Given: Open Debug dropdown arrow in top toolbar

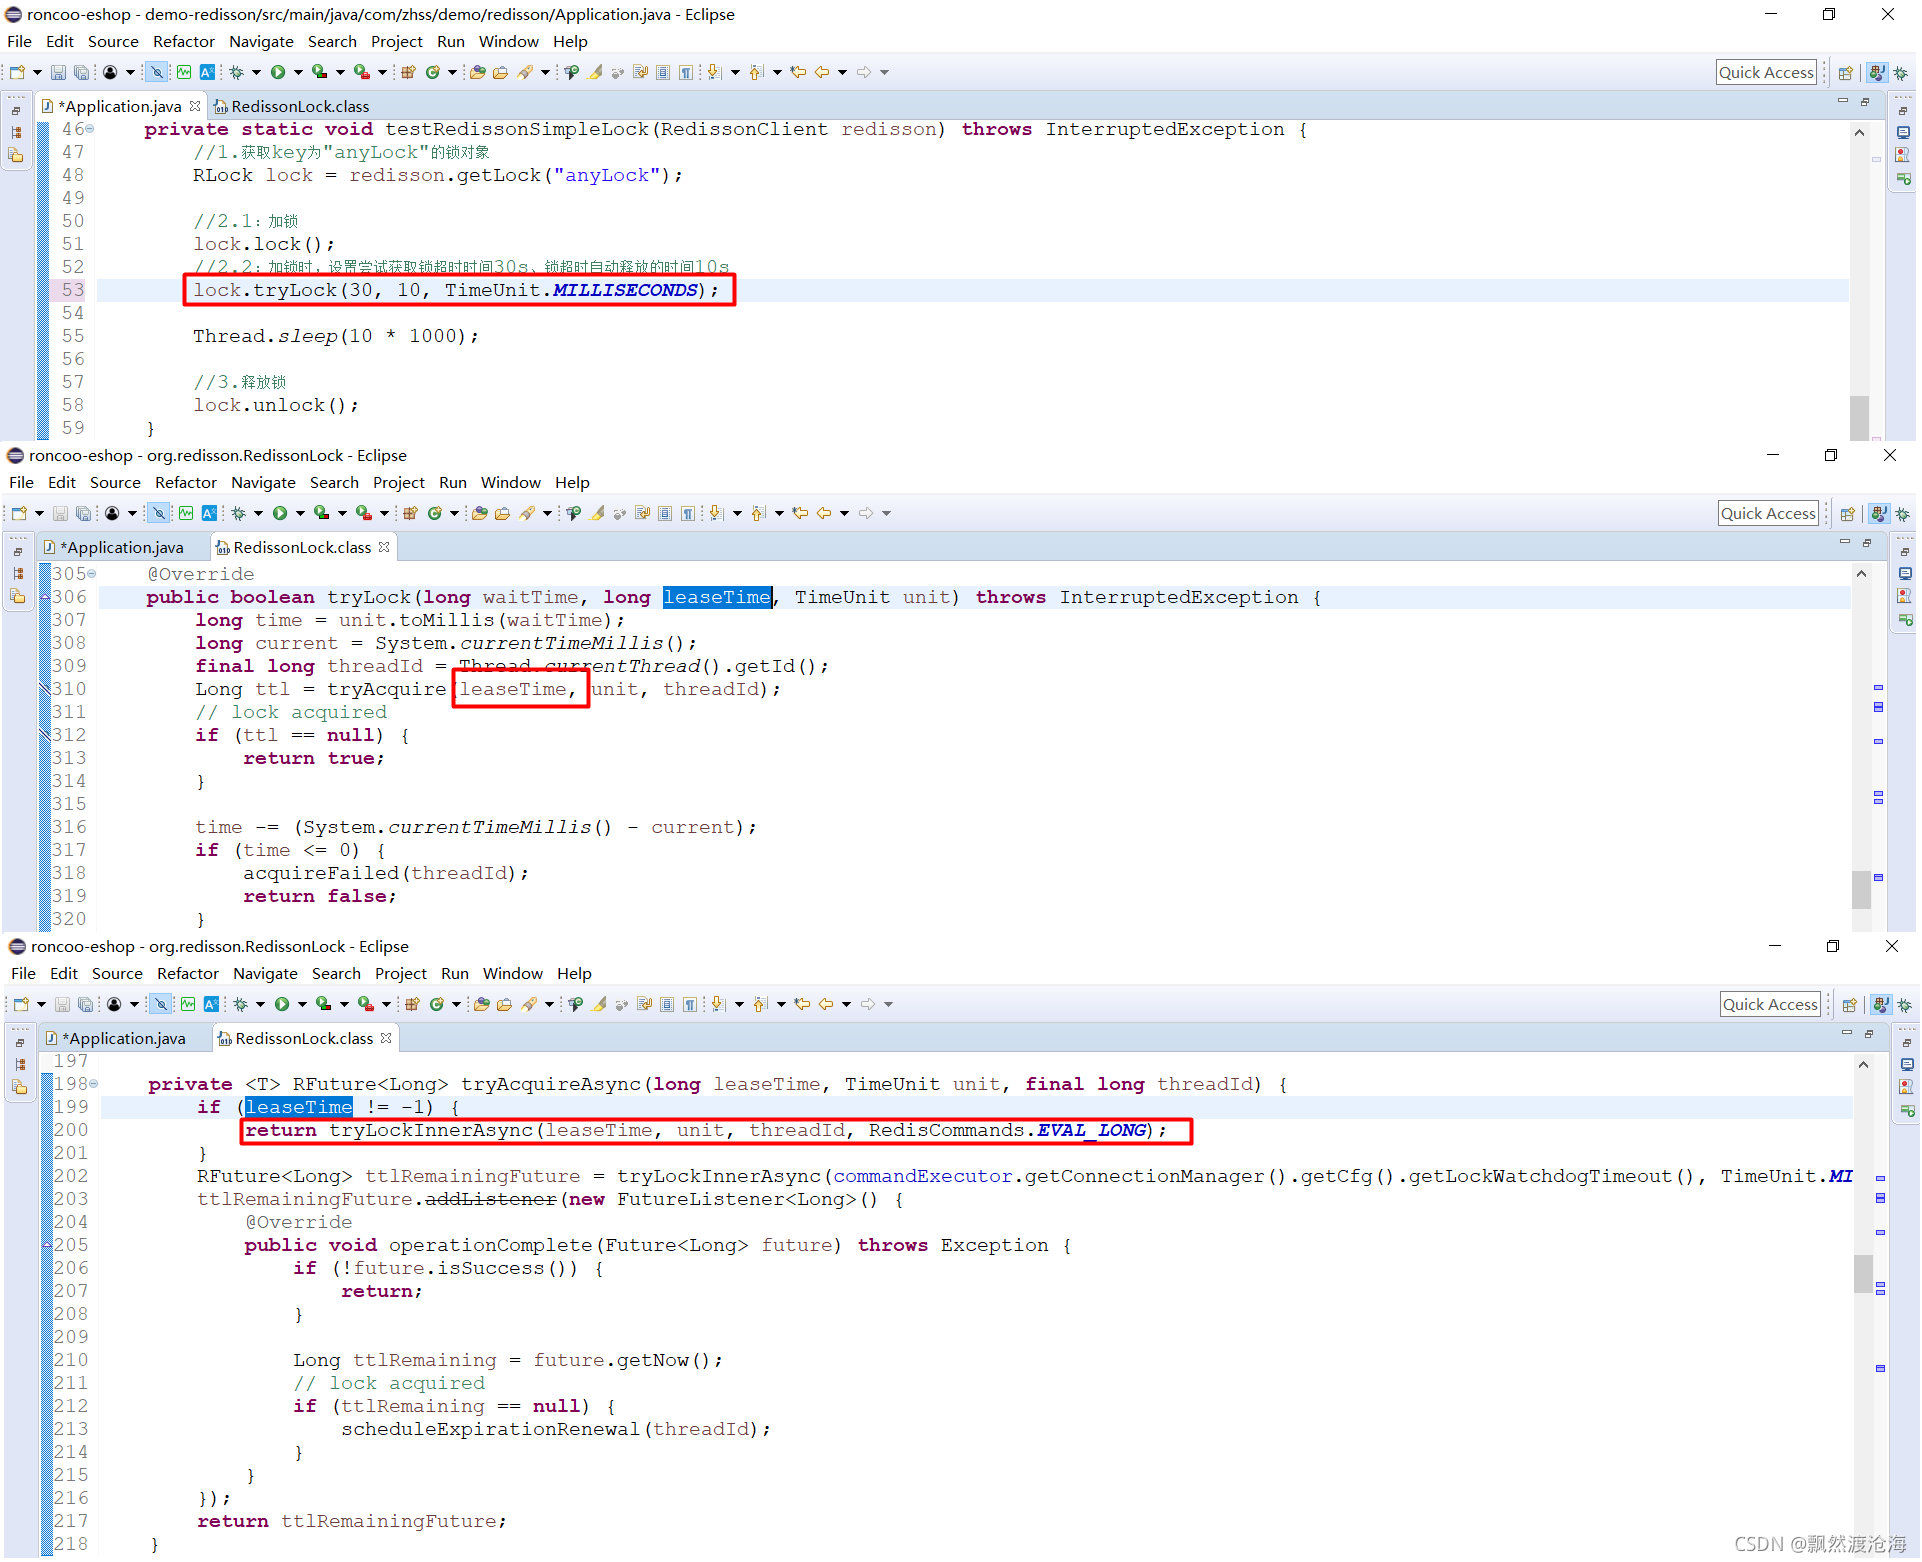Looking at the screenshot, I should coord(256,72).
